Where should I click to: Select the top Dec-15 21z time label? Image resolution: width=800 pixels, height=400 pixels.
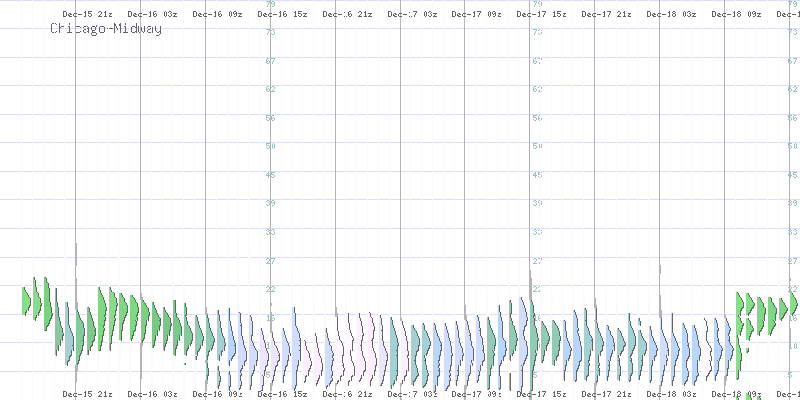[x=86, y=15]
